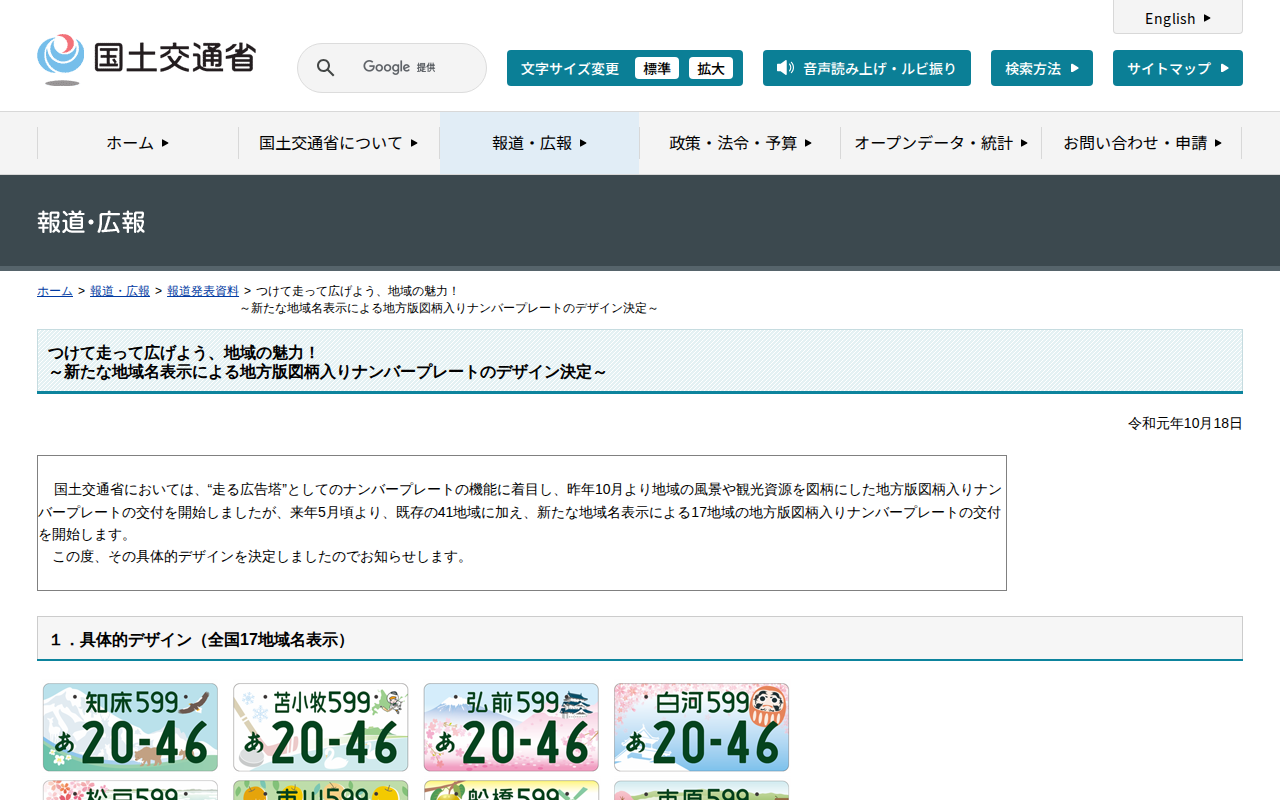Click the ホーム breadcrumb link

(x=55, y=291)
